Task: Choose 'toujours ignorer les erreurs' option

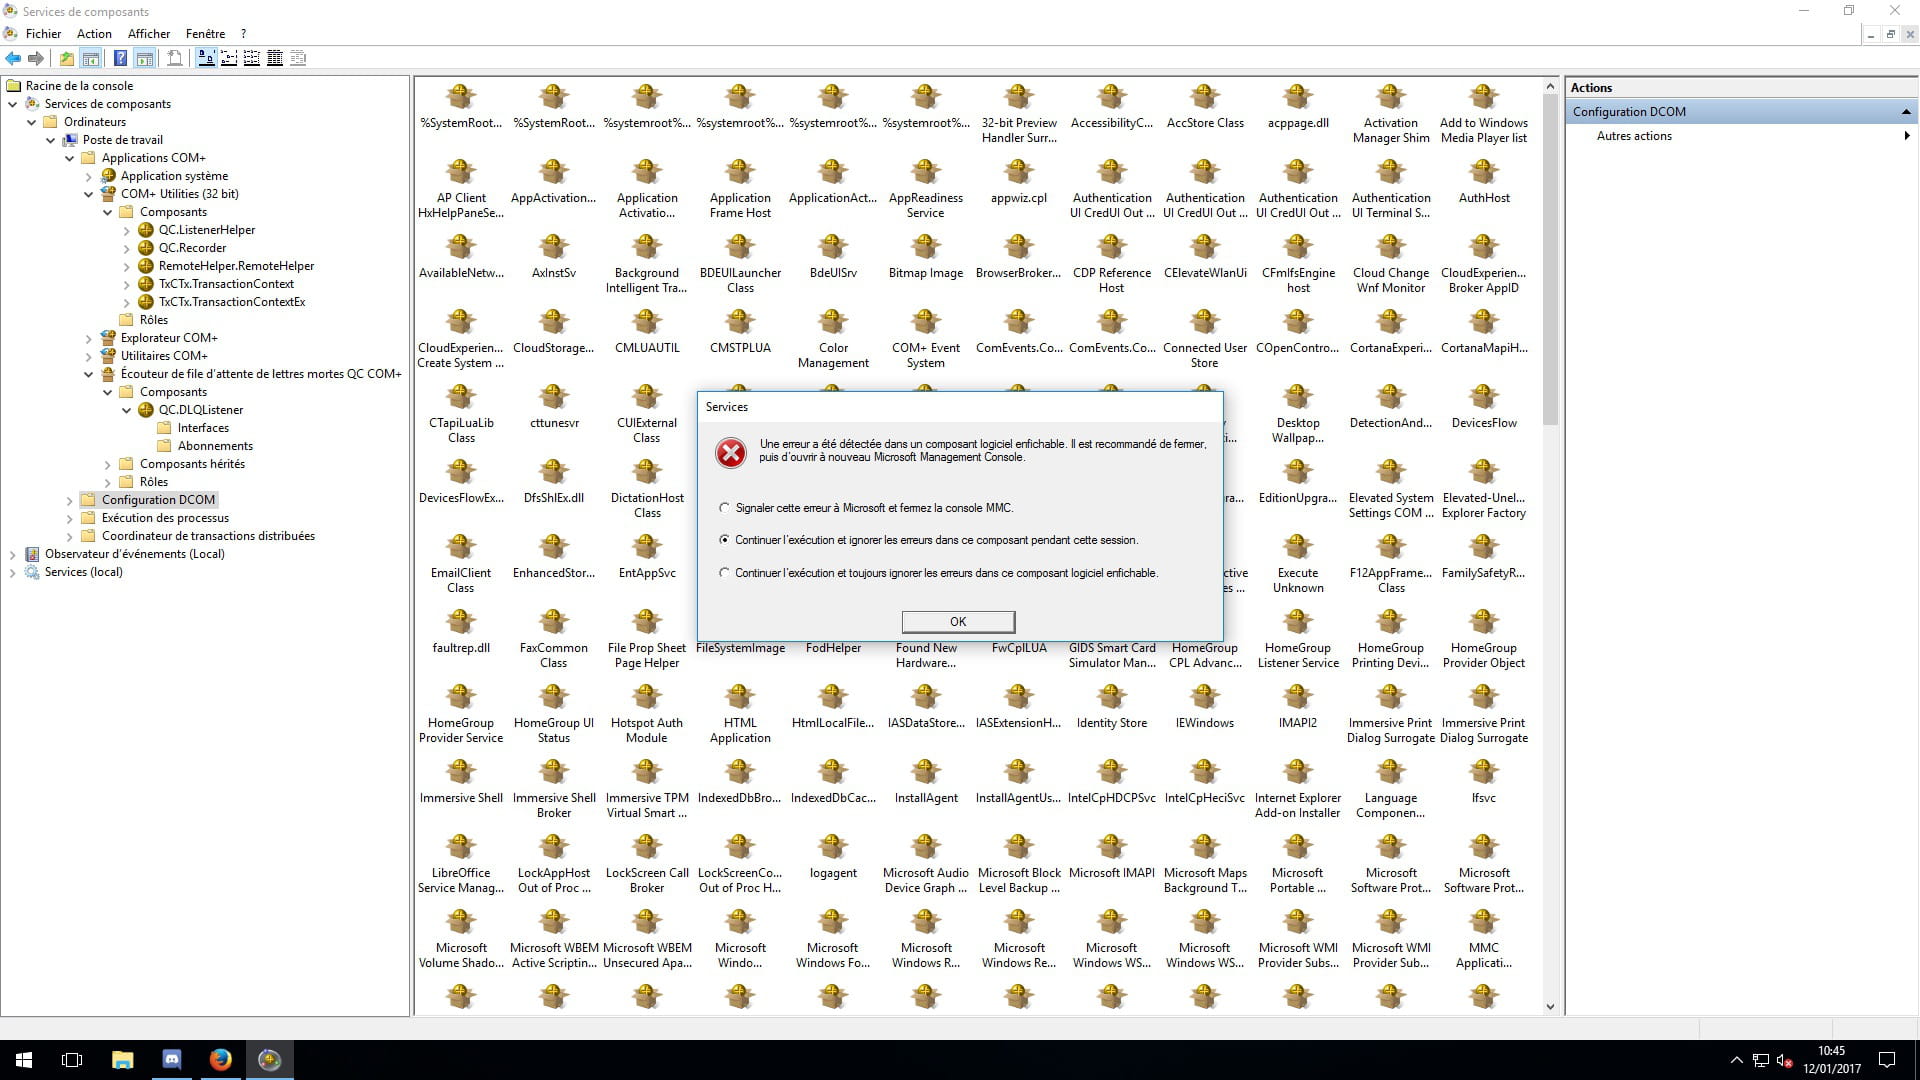Action: 724,573
